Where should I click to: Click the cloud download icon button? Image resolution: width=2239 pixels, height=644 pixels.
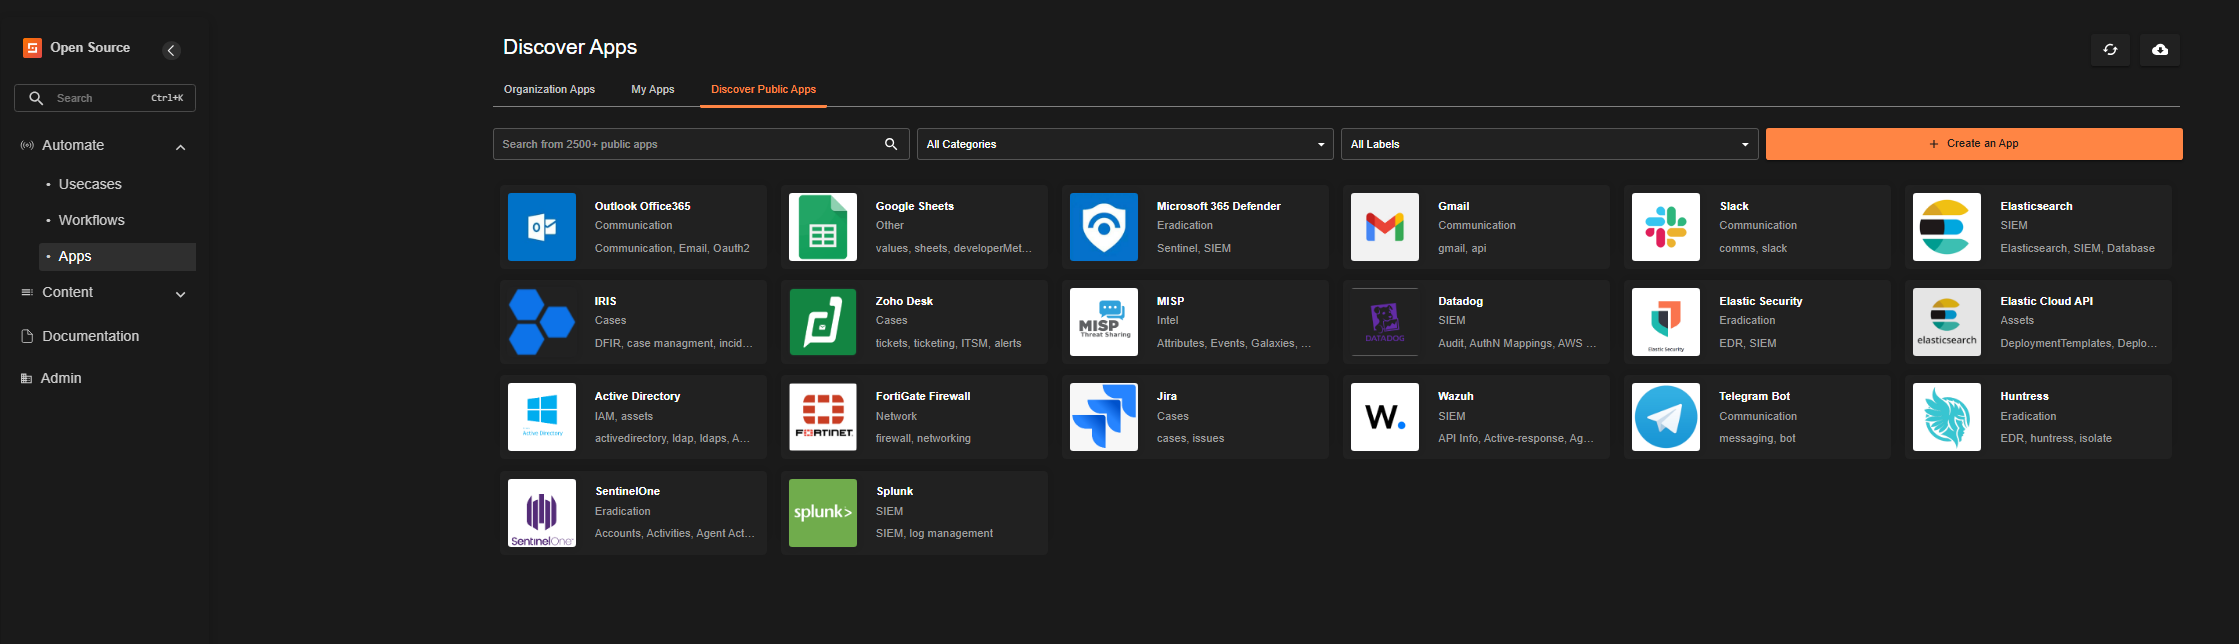point(2160,50)
